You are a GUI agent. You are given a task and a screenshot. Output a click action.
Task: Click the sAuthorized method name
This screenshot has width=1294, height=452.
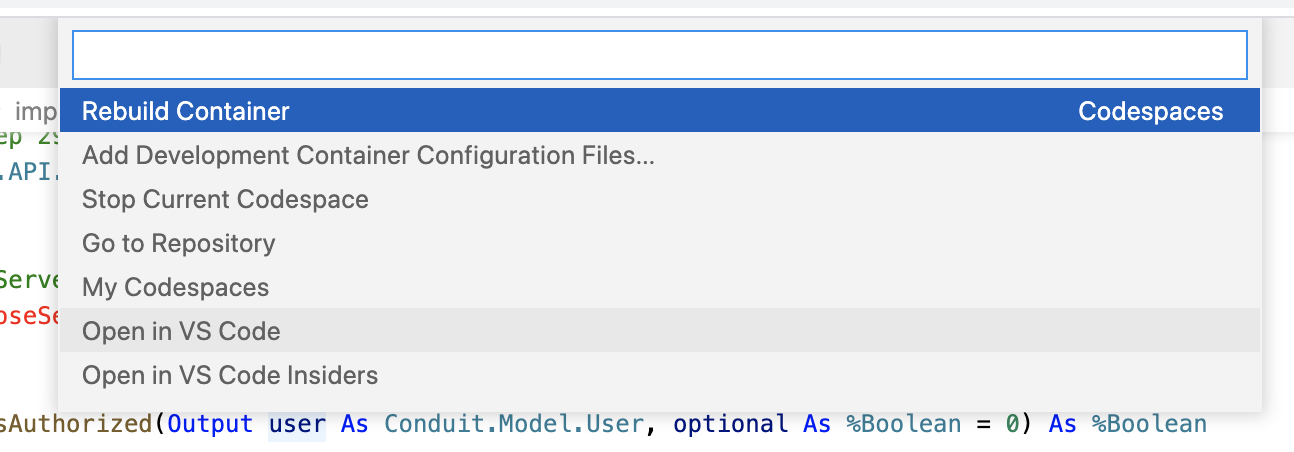(x=75, y=424)
